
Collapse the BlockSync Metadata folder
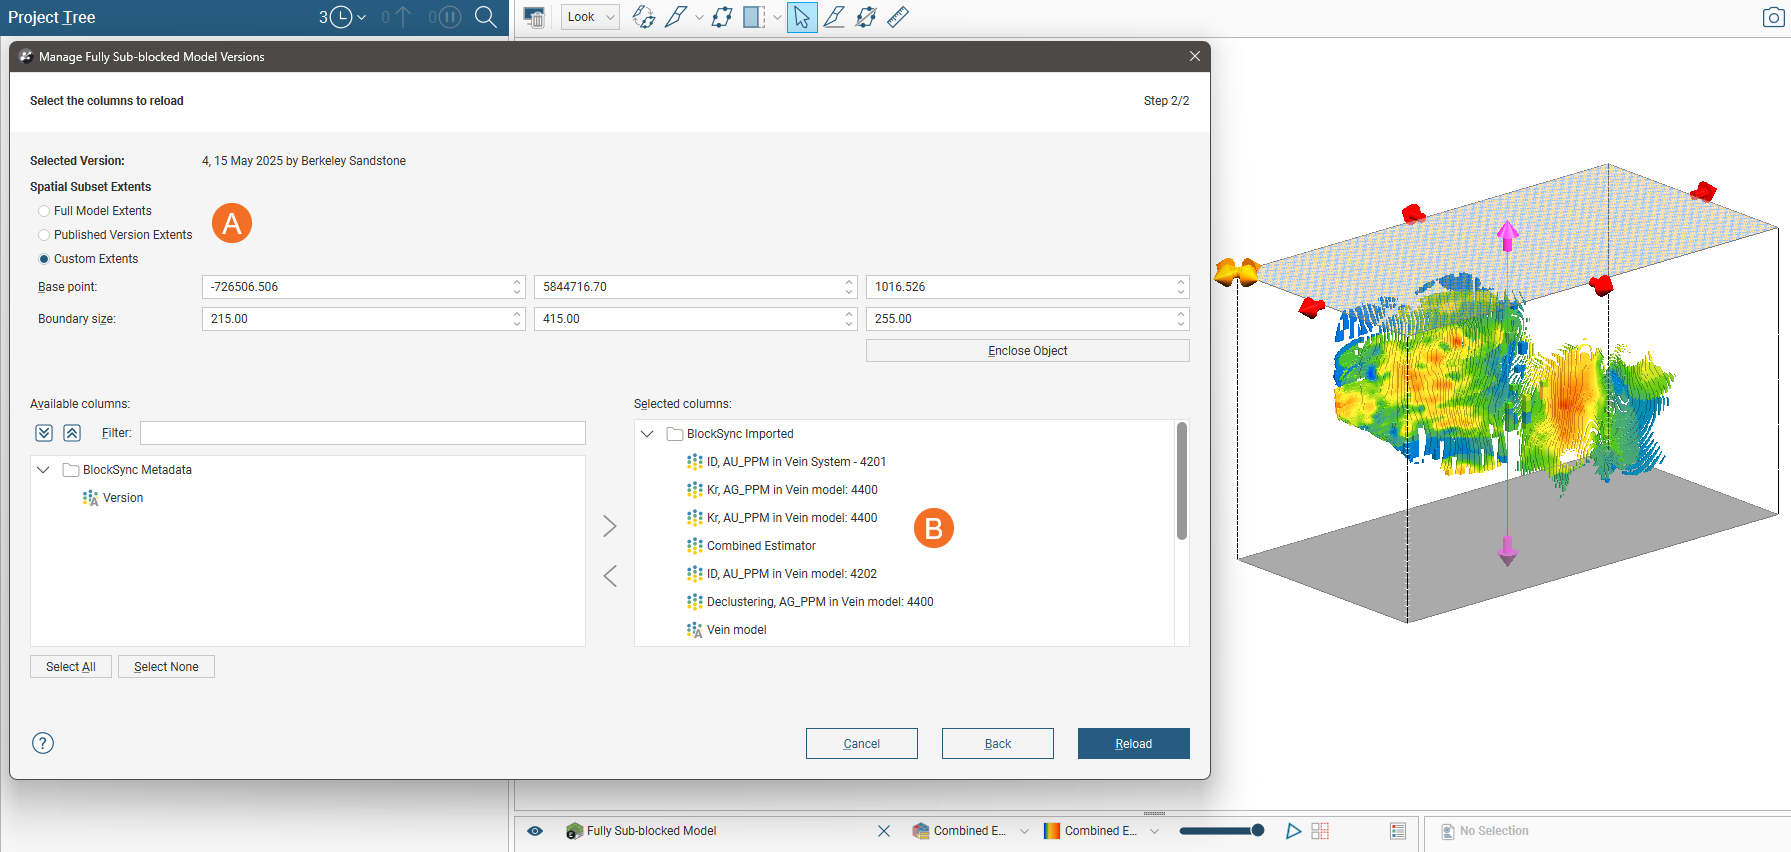tap(43, 470)
